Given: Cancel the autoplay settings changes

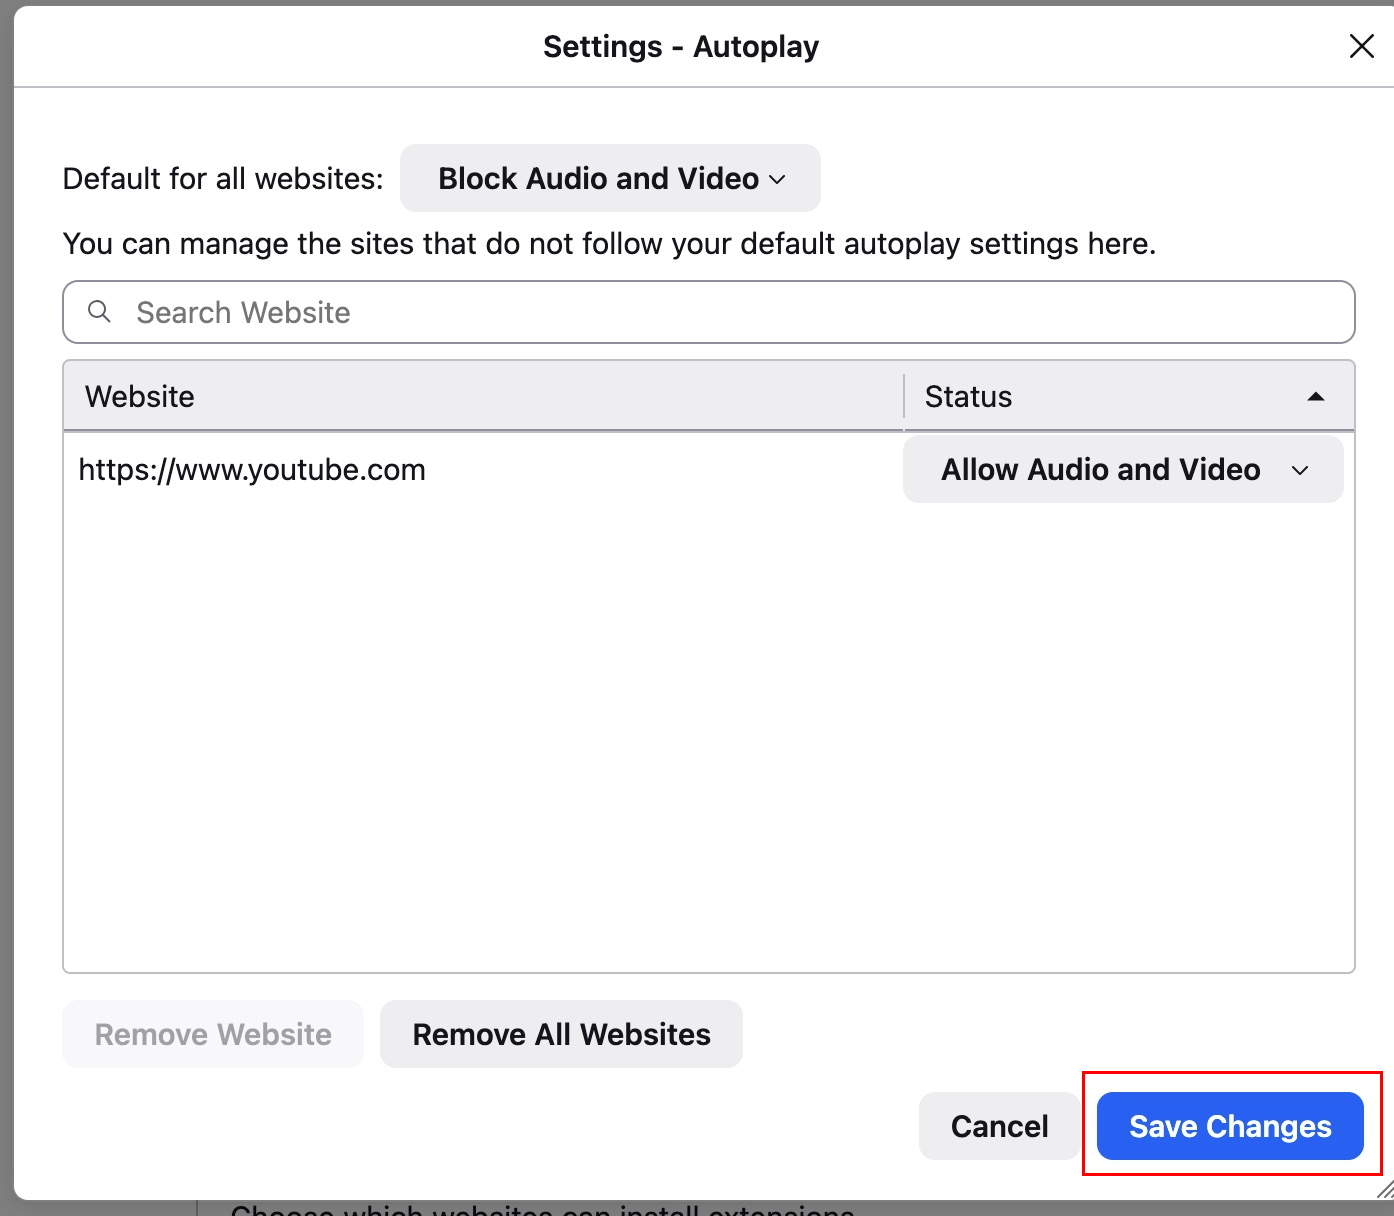Looking at the screenshot, I should pyautogui.click(x=999, y=1126).
